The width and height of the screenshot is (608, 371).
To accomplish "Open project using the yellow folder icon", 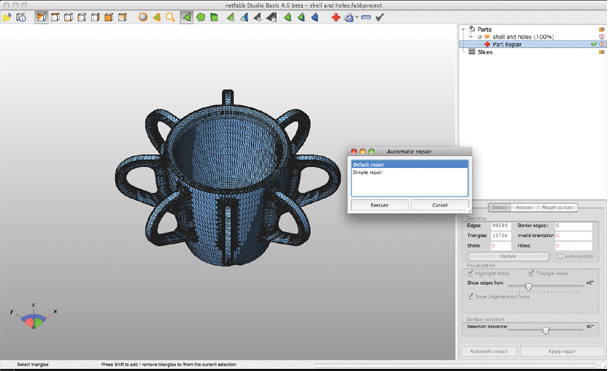I will pyautogui.click(x=7, y=17).
